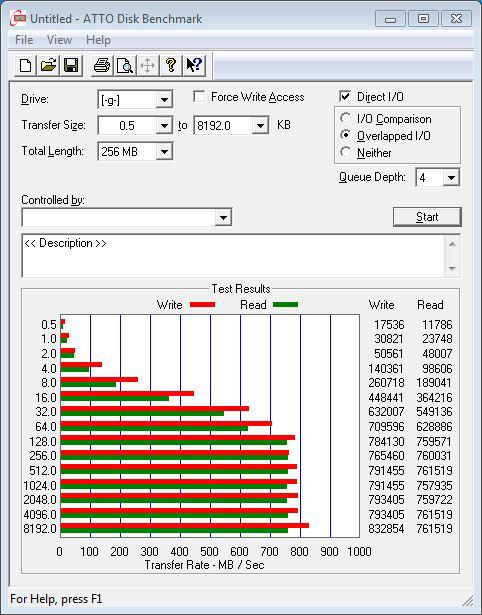Open the Help menu
Image resolution: width=482 pixels, height=615 pixels.
(x=98, y=40)
